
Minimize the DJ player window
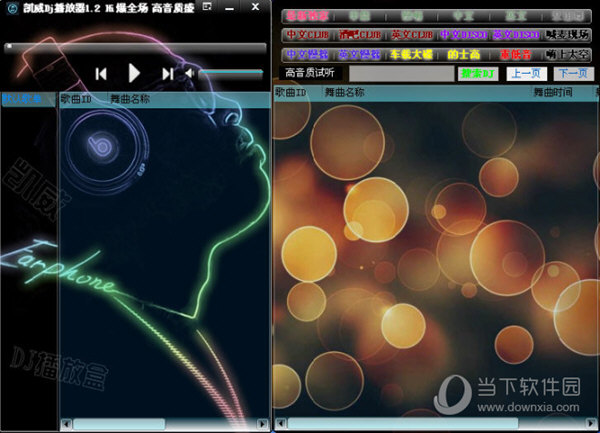pyautogui.click(x=230, y=8)
